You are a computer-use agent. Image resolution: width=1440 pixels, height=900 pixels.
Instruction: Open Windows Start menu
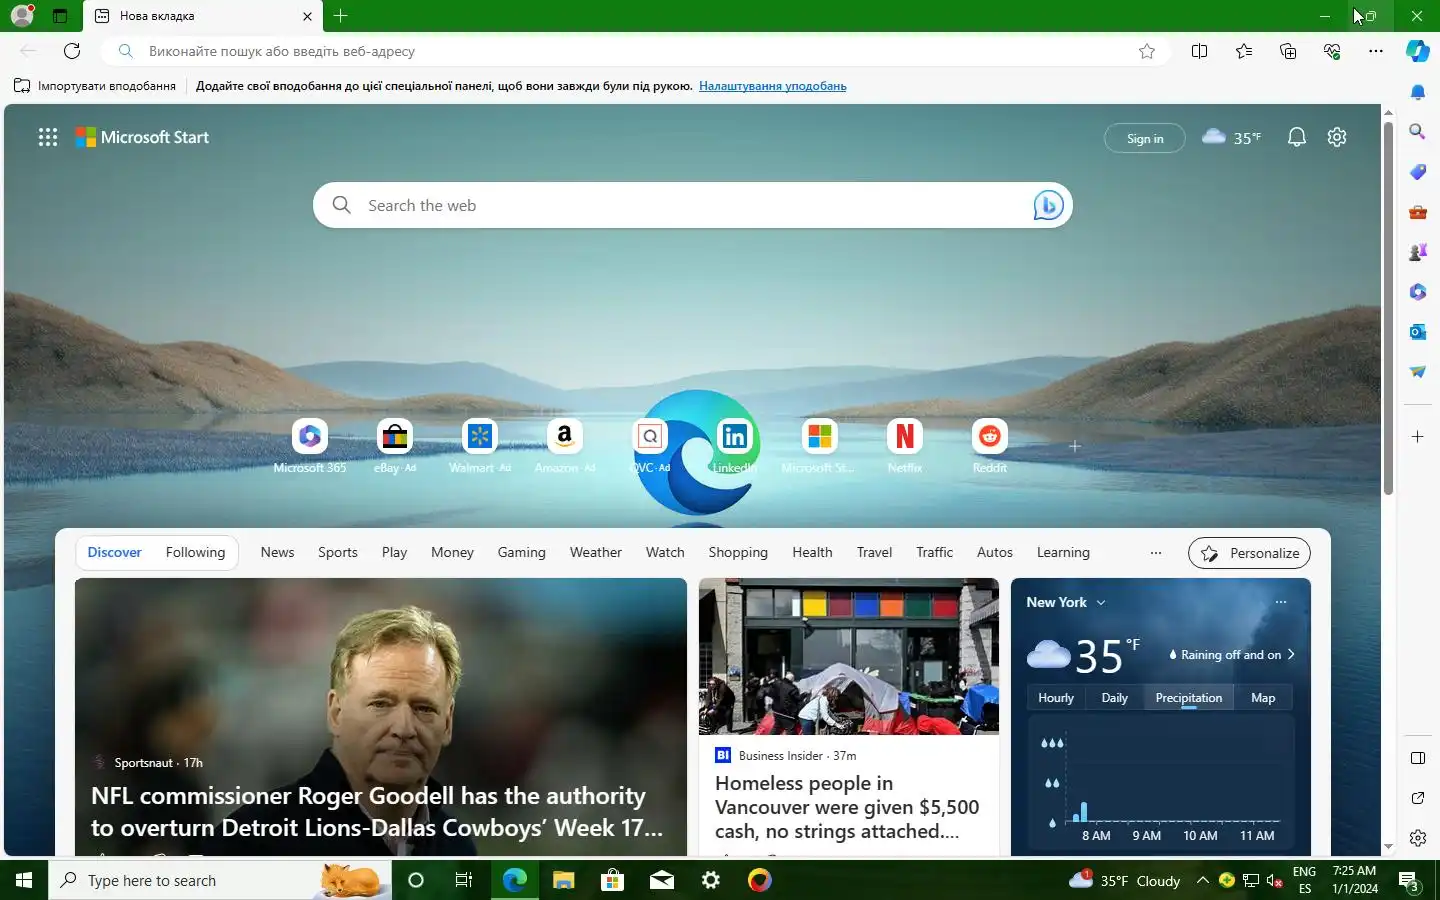point(24,880)
